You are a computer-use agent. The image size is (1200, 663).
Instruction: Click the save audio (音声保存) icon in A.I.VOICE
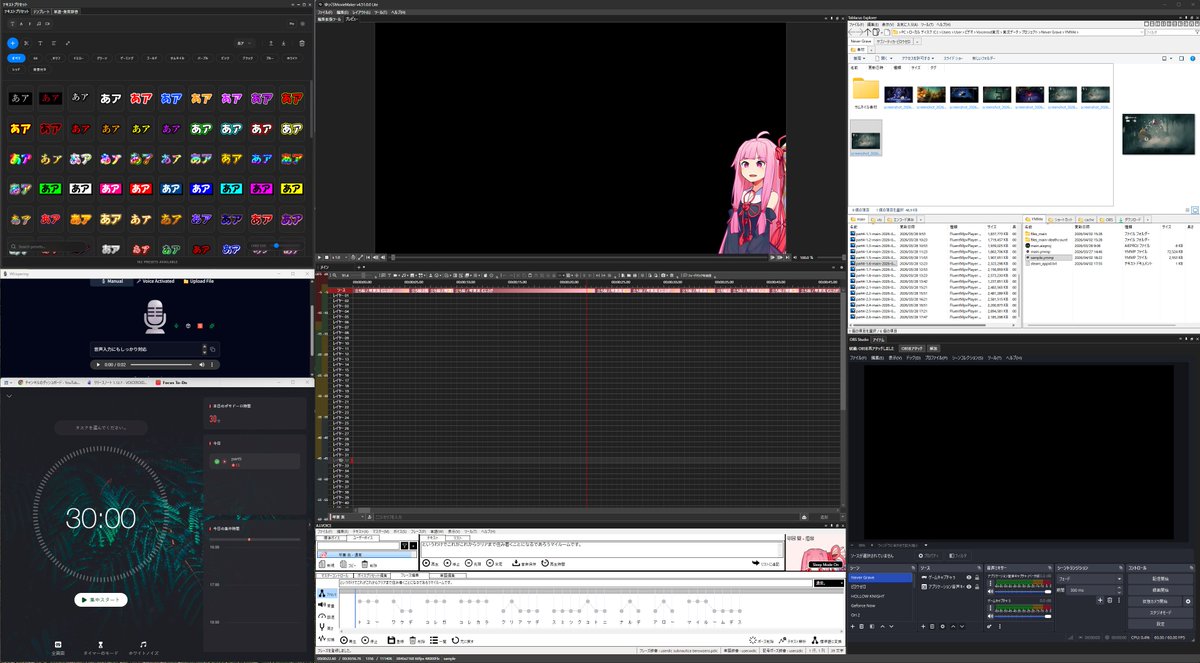(516, 563)
